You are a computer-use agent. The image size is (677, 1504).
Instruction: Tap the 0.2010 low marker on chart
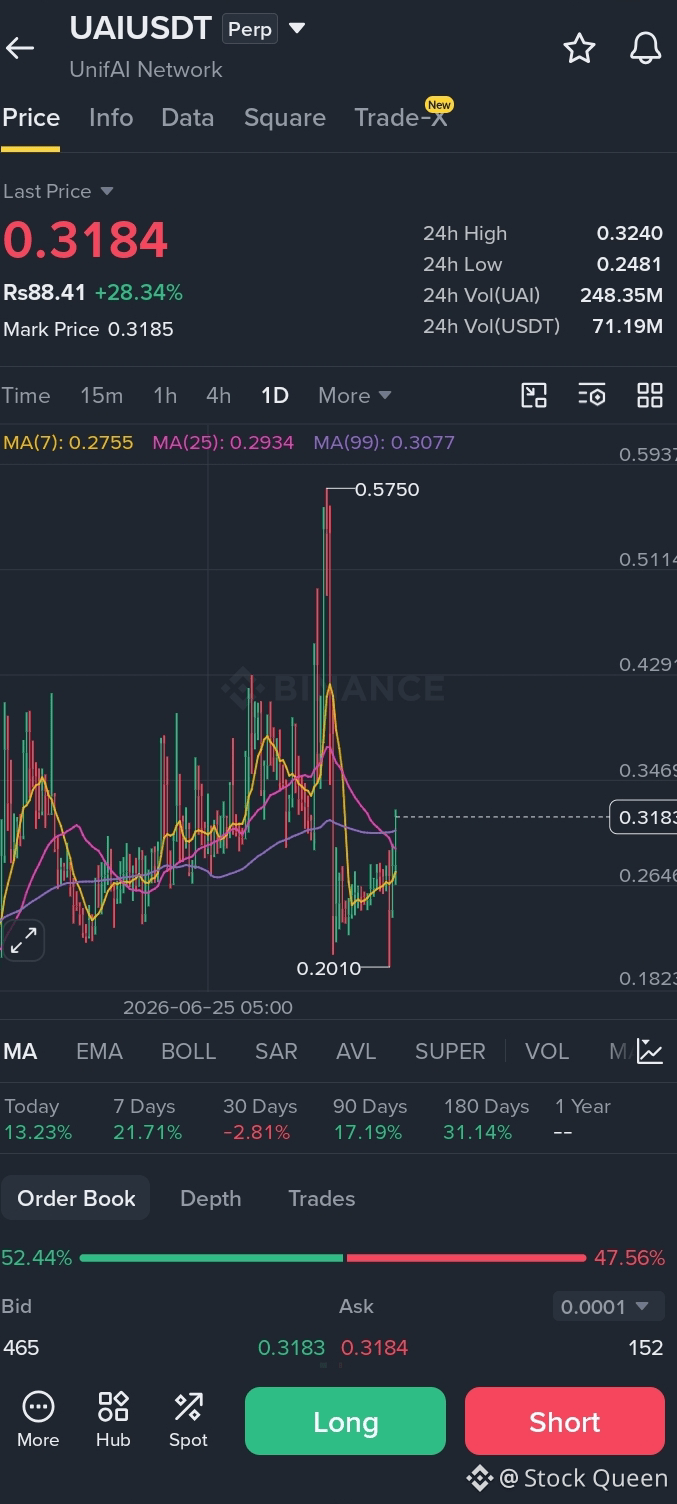(328, 968)
